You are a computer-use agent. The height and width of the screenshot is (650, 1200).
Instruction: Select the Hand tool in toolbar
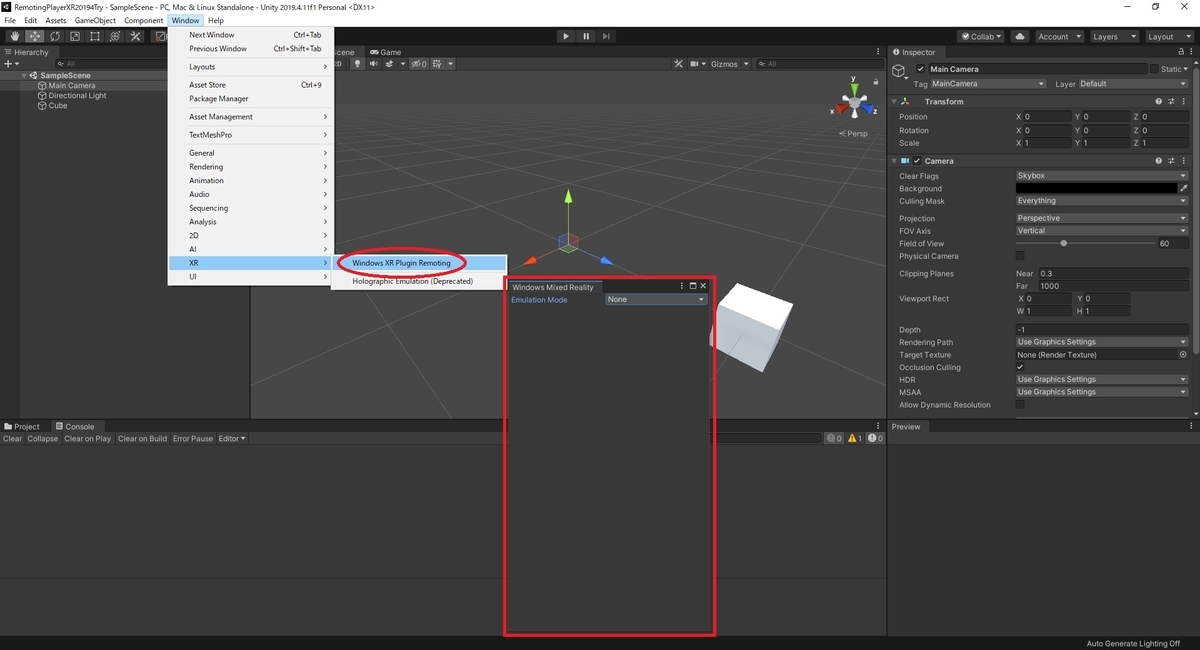pos(15,36)
